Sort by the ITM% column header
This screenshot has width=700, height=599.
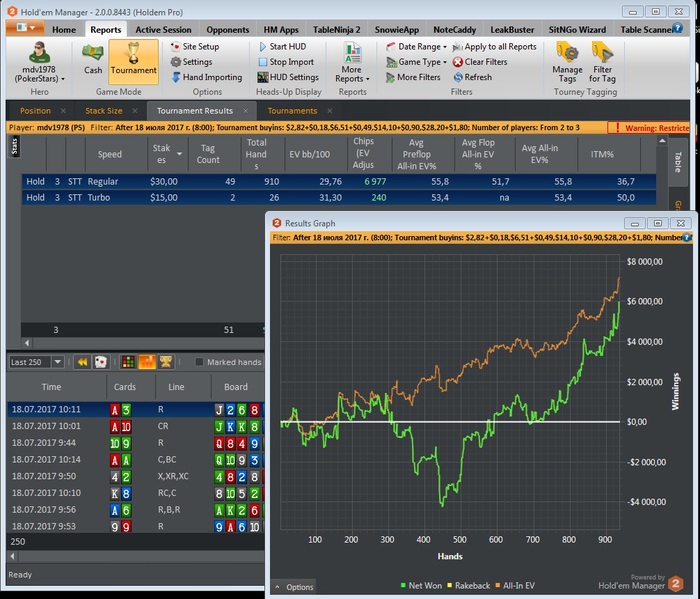(x=602, y=154)
